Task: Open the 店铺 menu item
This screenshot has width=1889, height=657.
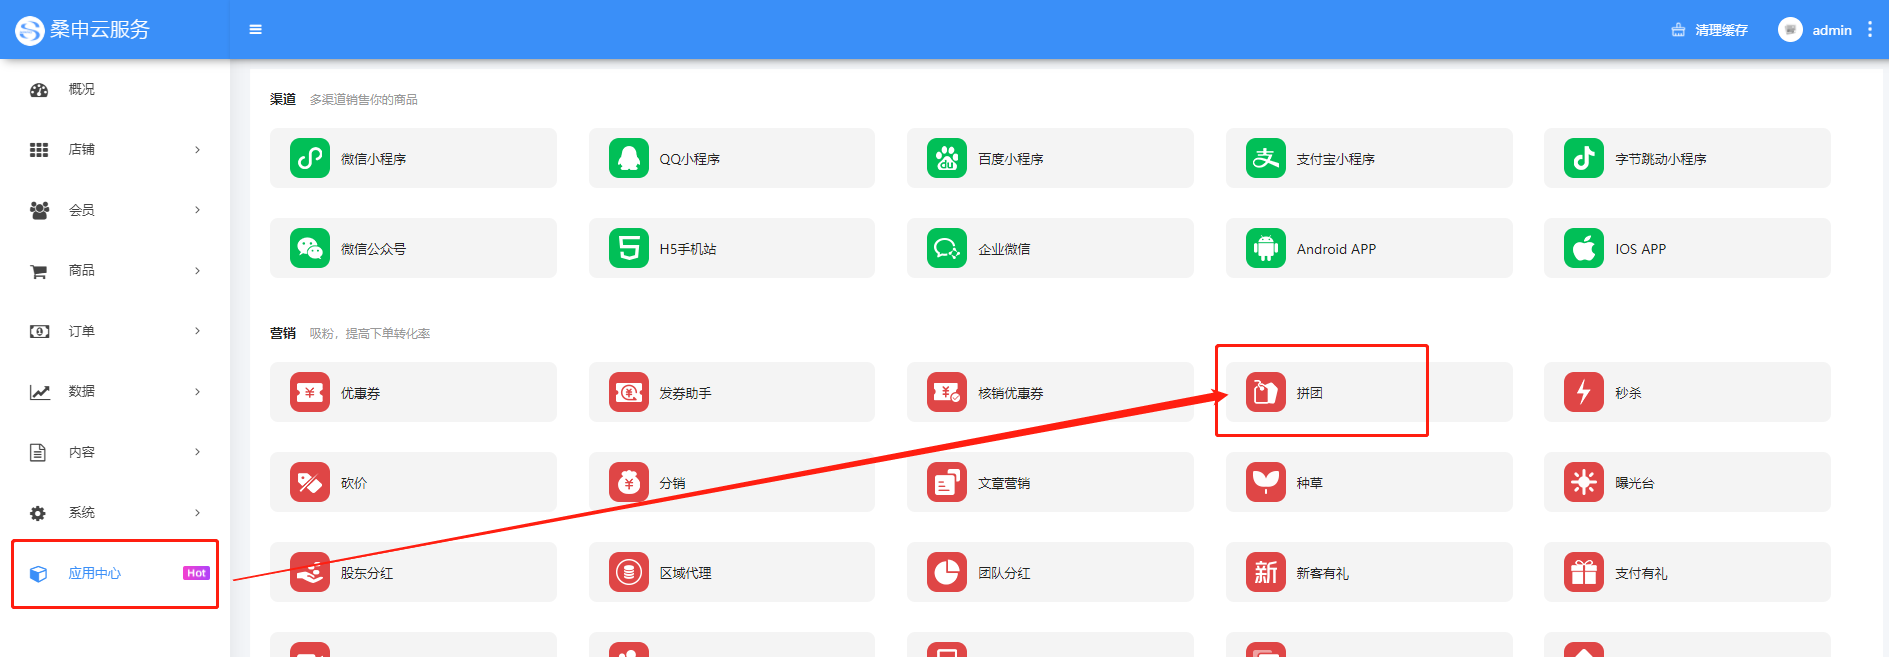Action: pos(115,150)
